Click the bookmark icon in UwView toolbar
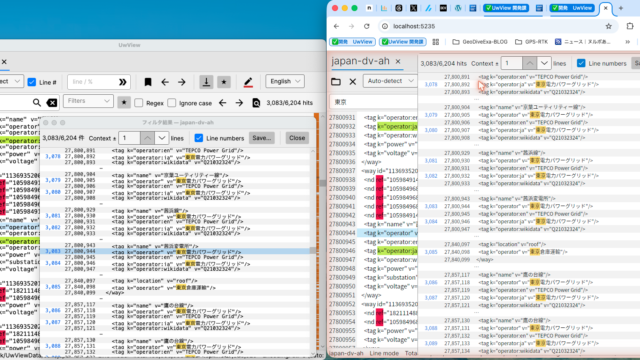The width and height of the screenshot is (640, 360). 148,82
